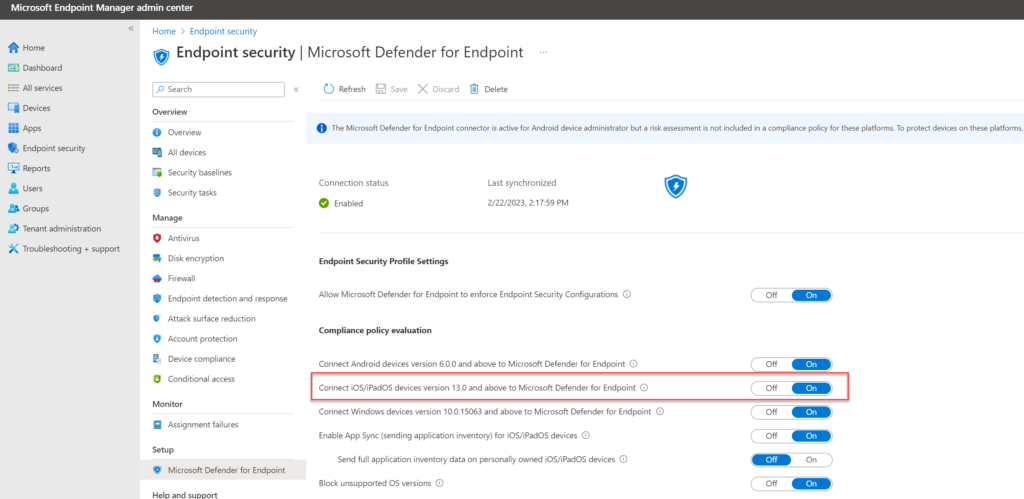Click the Endpoint security breadcrumb link

tap(223, 31)
